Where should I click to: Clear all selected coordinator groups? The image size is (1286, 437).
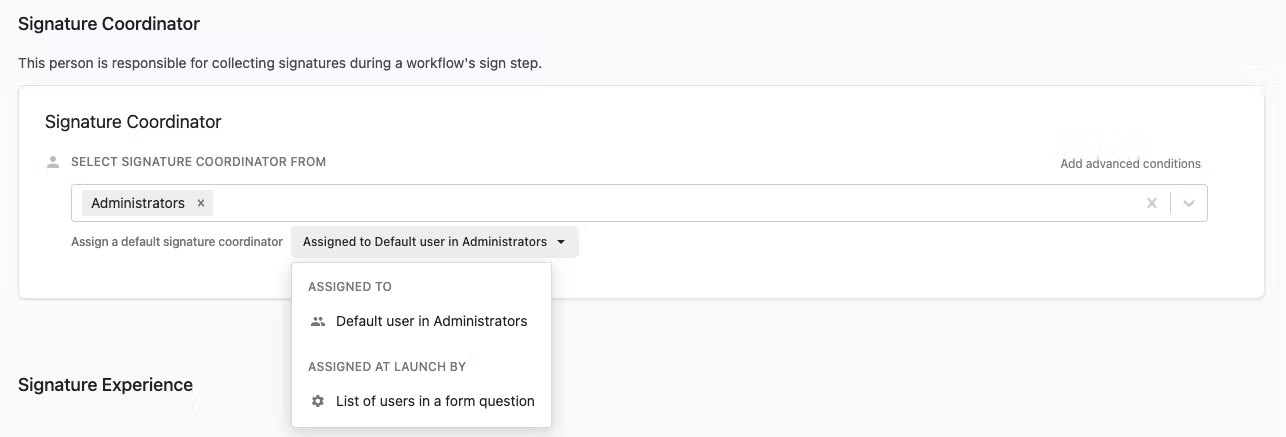tap(1152, 203)
